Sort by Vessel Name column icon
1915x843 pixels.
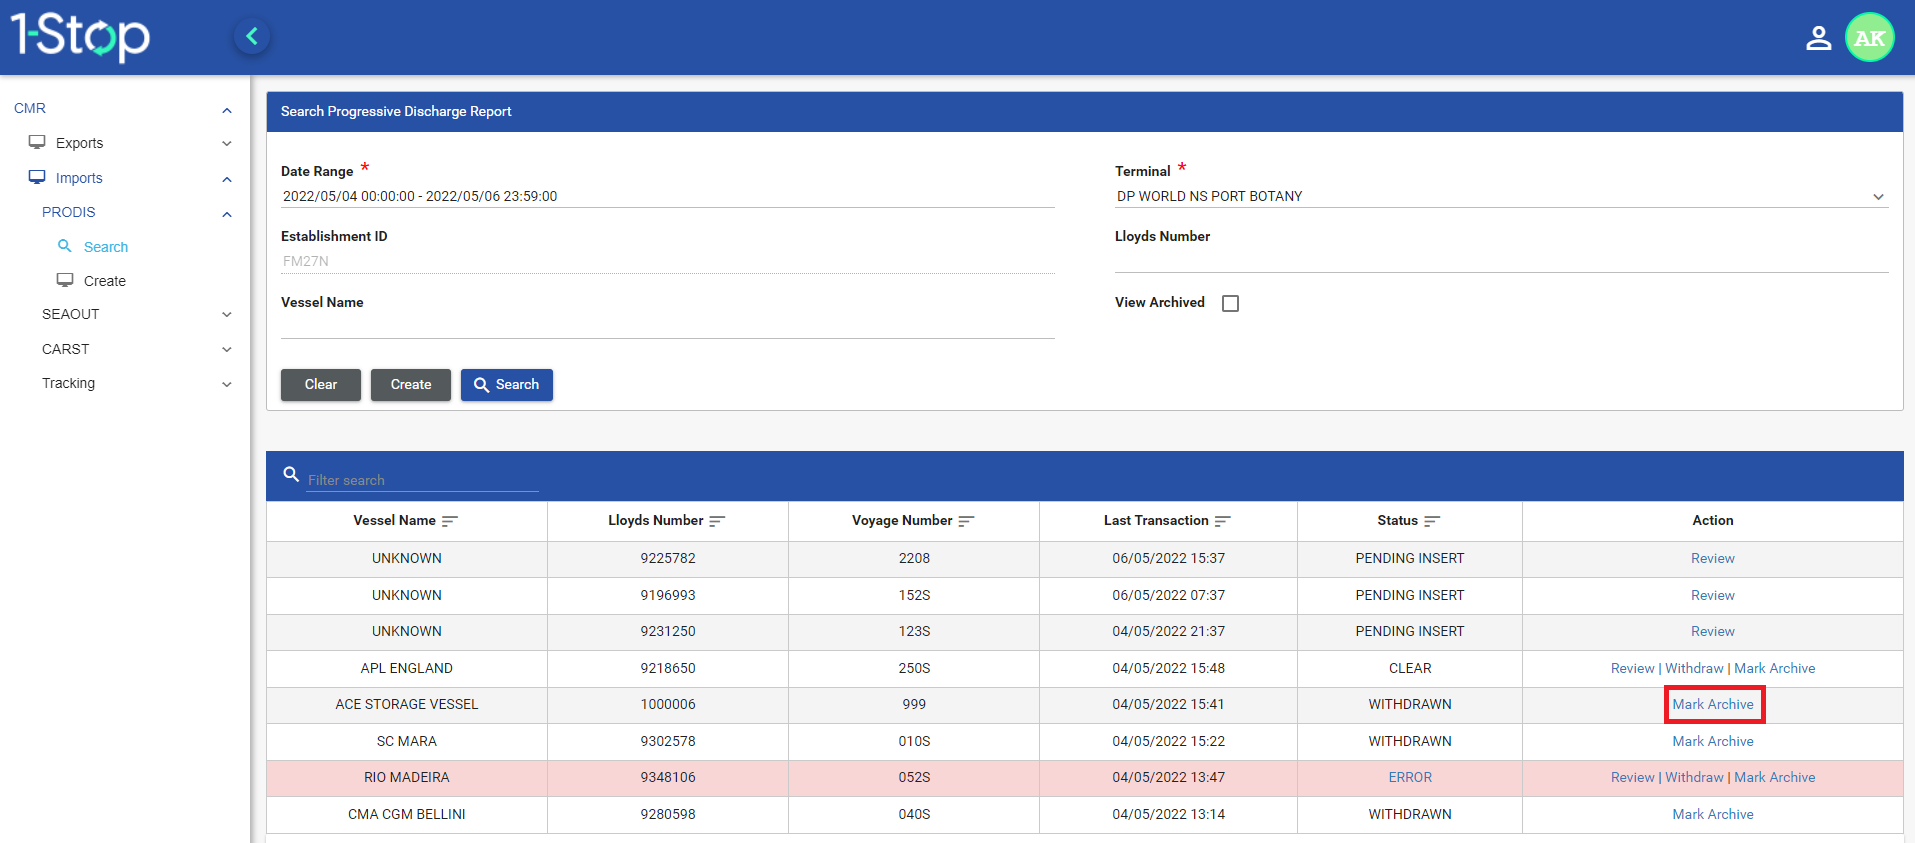[x=450, y=521]
